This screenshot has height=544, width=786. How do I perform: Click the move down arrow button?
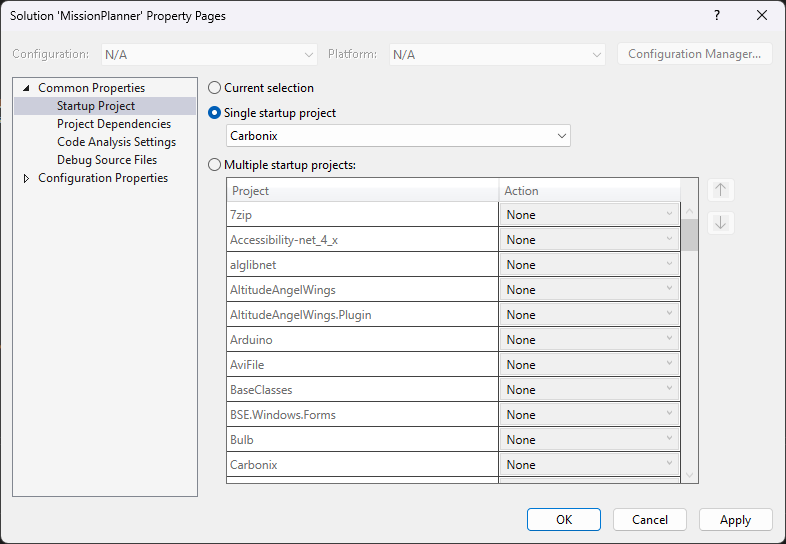pos(721,223)
